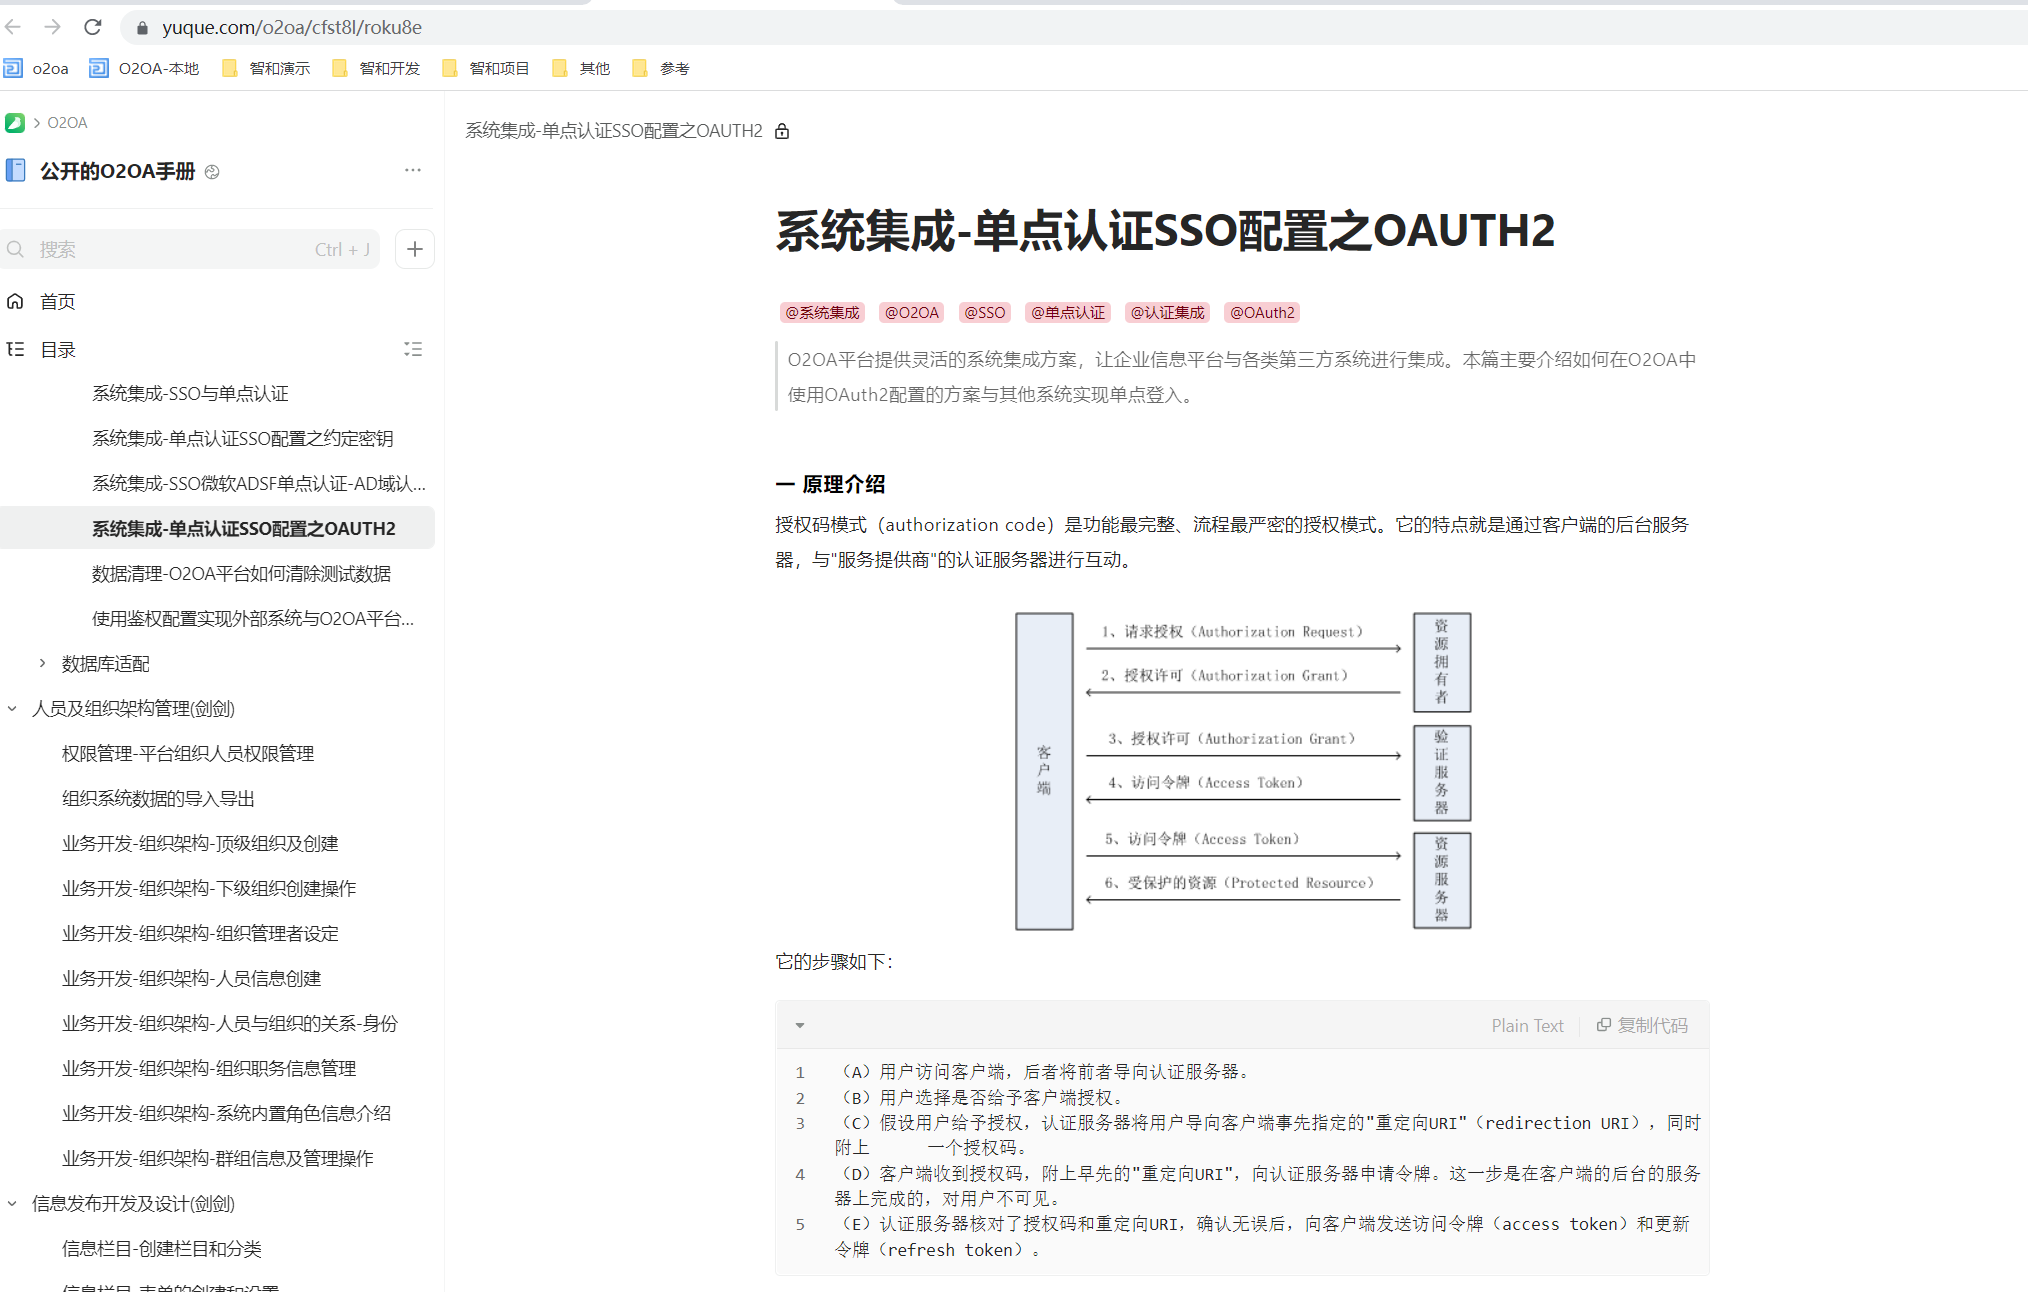The height and width of the screenshot is (1292, 2028).
Task: Collapse 信息发布开发及设计(剑剑) section
Action: pyautogui.click(x=12, y=1203)
